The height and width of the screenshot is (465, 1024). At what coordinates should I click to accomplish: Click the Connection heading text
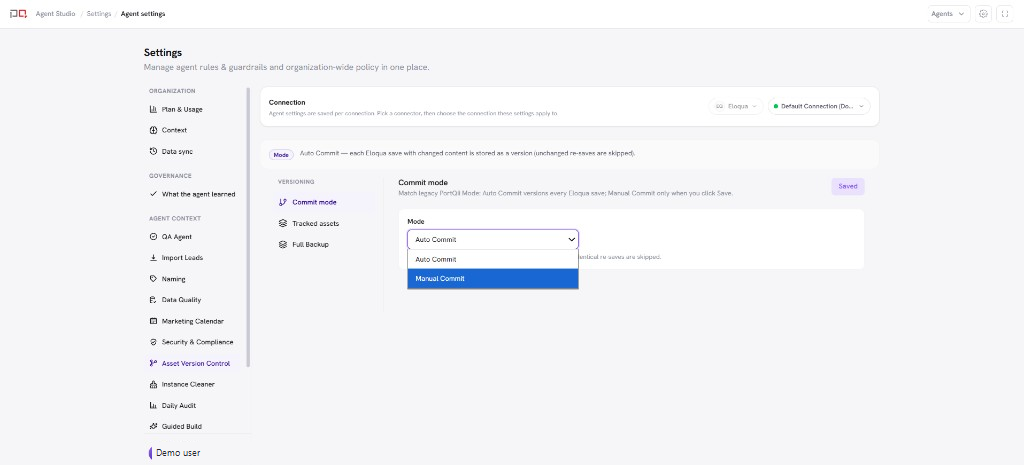[287, 103]
